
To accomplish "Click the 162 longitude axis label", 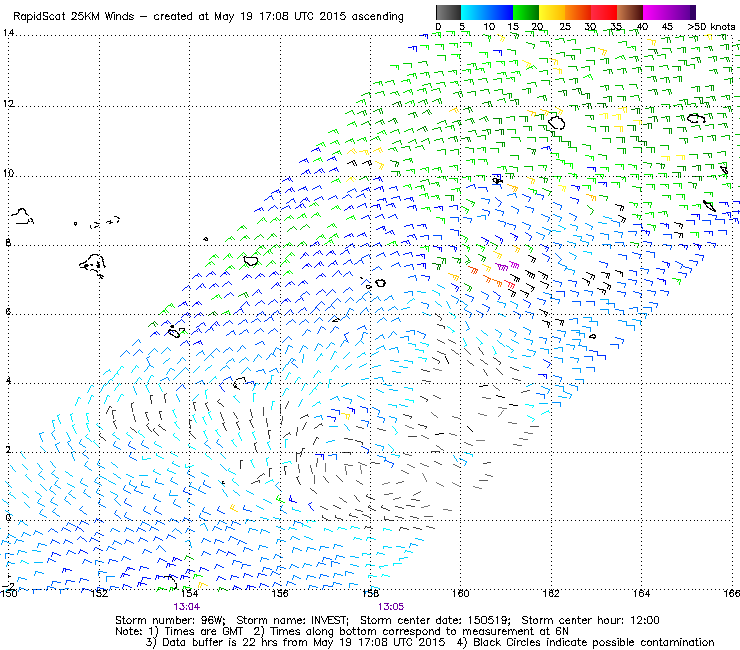I will [x=551, y=593].
